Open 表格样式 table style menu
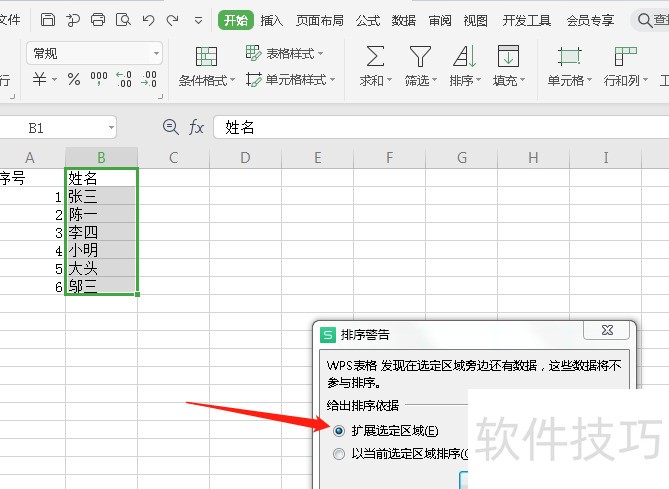Screen dimensions: 669x489 pos(284,53)
